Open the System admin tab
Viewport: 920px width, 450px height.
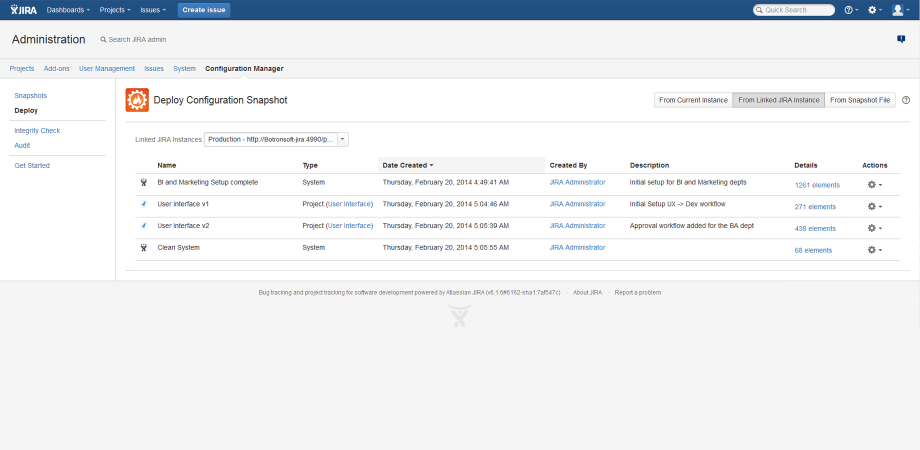click(x=184, y=69)
